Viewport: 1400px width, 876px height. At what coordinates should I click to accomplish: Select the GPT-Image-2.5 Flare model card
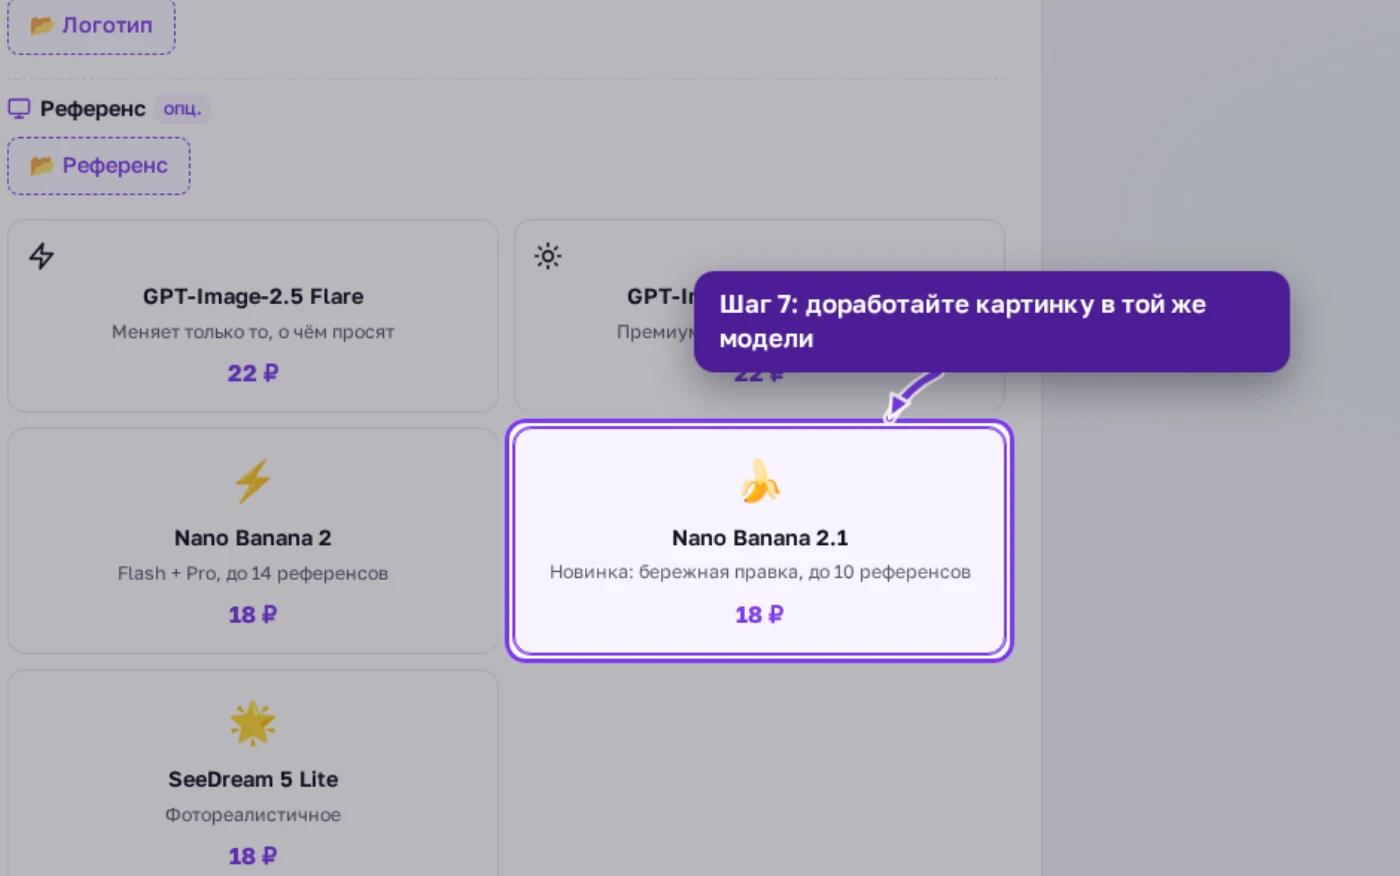click(x=253, y=316)
